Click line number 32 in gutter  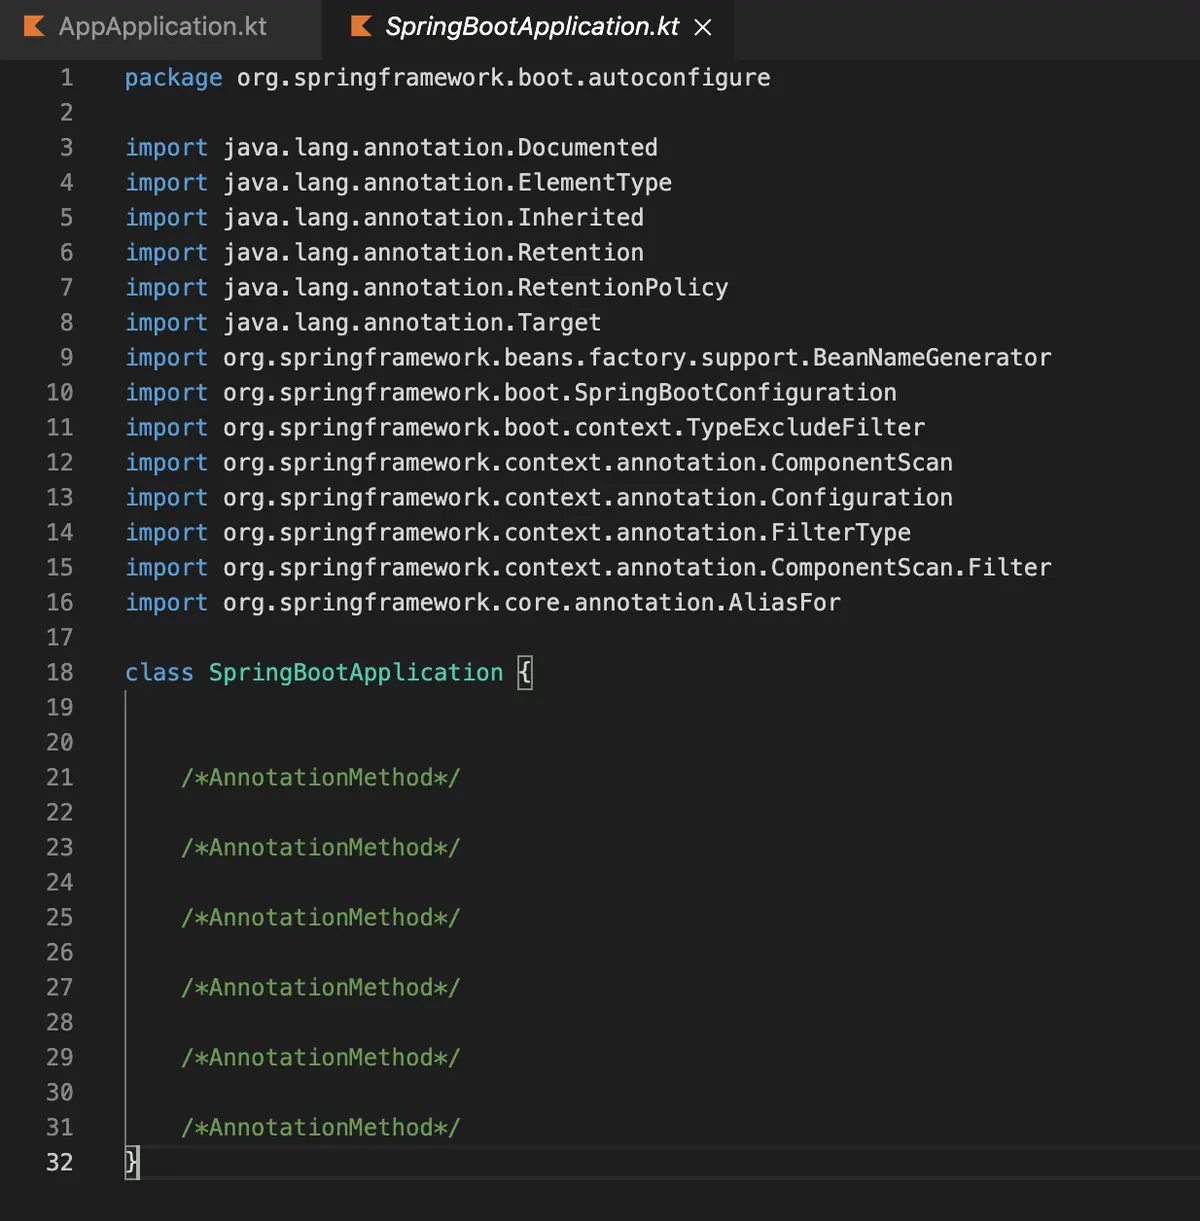60,1162
